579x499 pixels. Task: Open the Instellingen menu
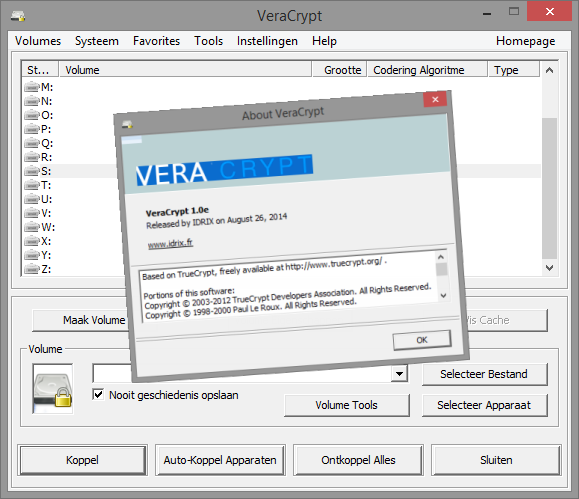coord(267,41)
